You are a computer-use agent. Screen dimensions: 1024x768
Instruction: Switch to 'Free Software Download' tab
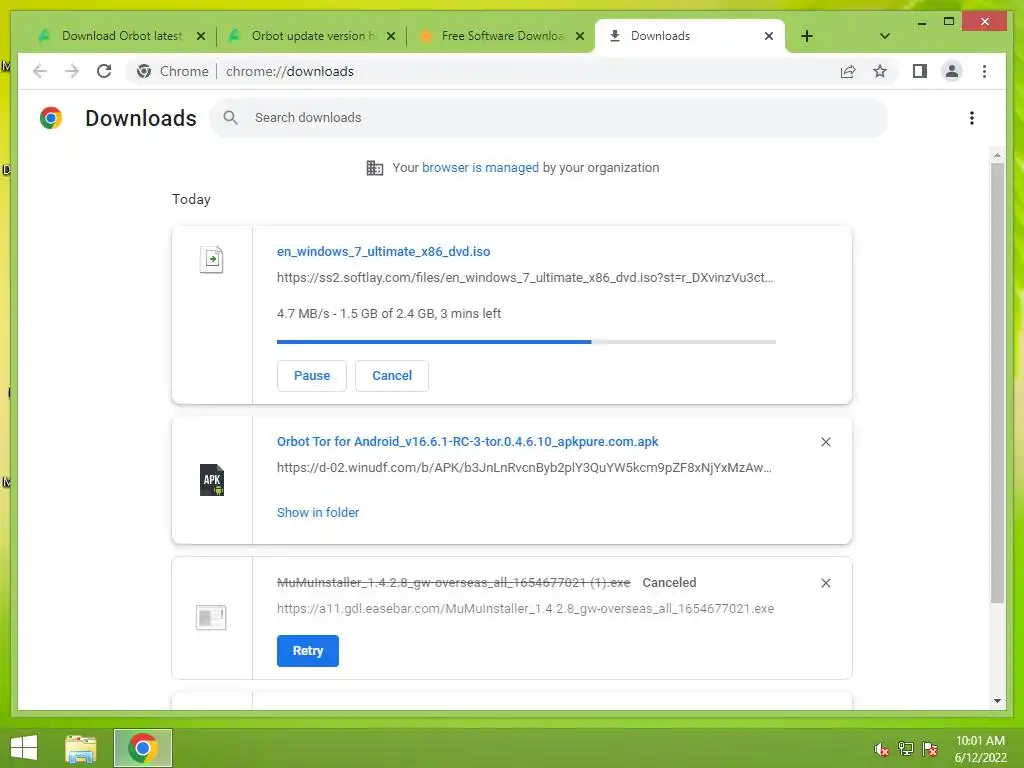pos(501,36)
